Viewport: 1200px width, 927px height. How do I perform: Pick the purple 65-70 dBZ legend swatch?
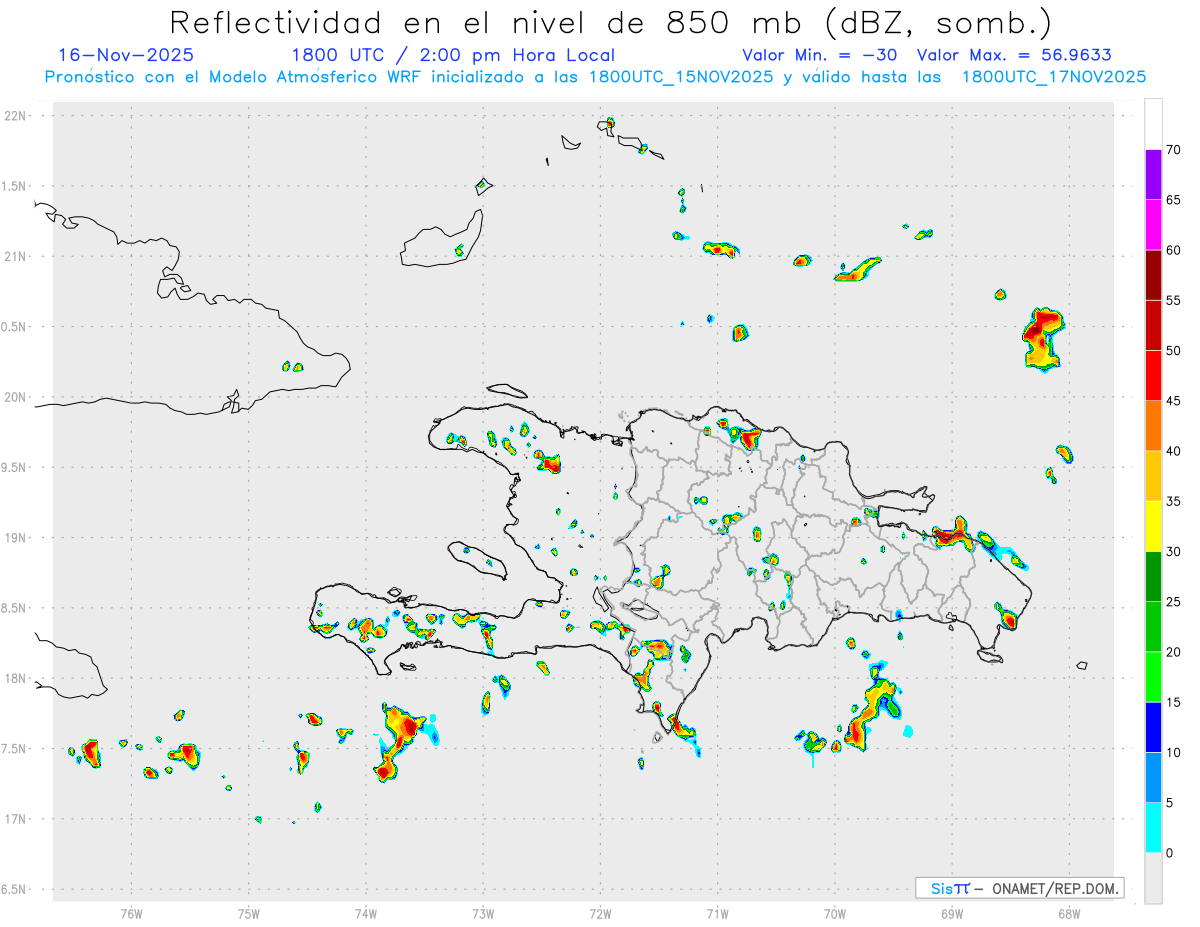coord(1153,175)
